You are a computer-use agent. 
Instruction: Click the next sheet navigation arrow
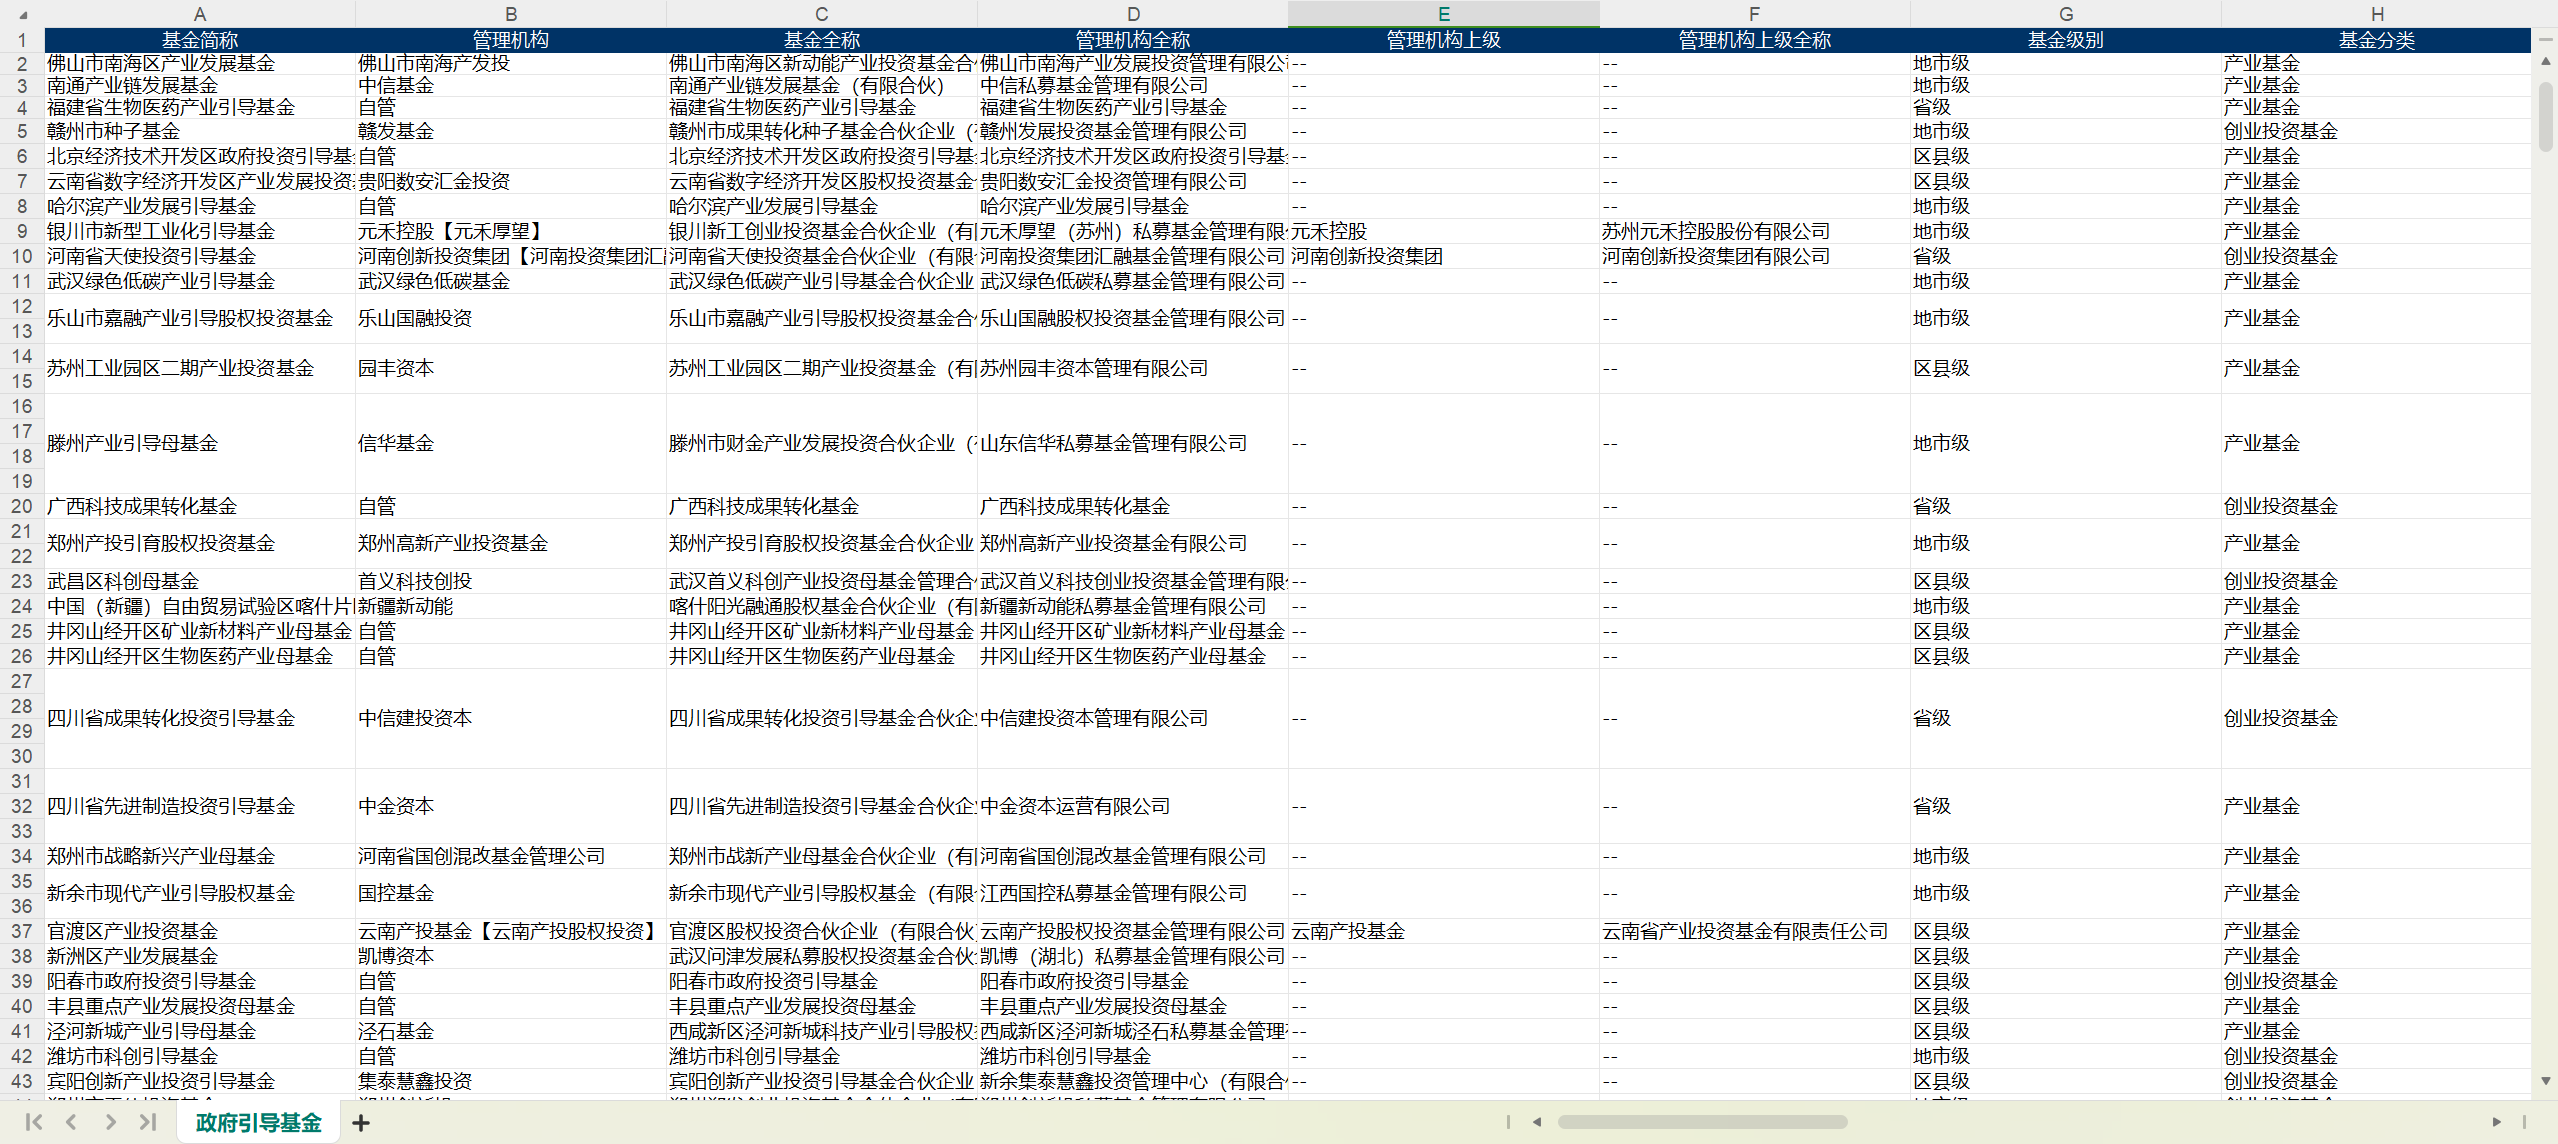pos(110,1122)
